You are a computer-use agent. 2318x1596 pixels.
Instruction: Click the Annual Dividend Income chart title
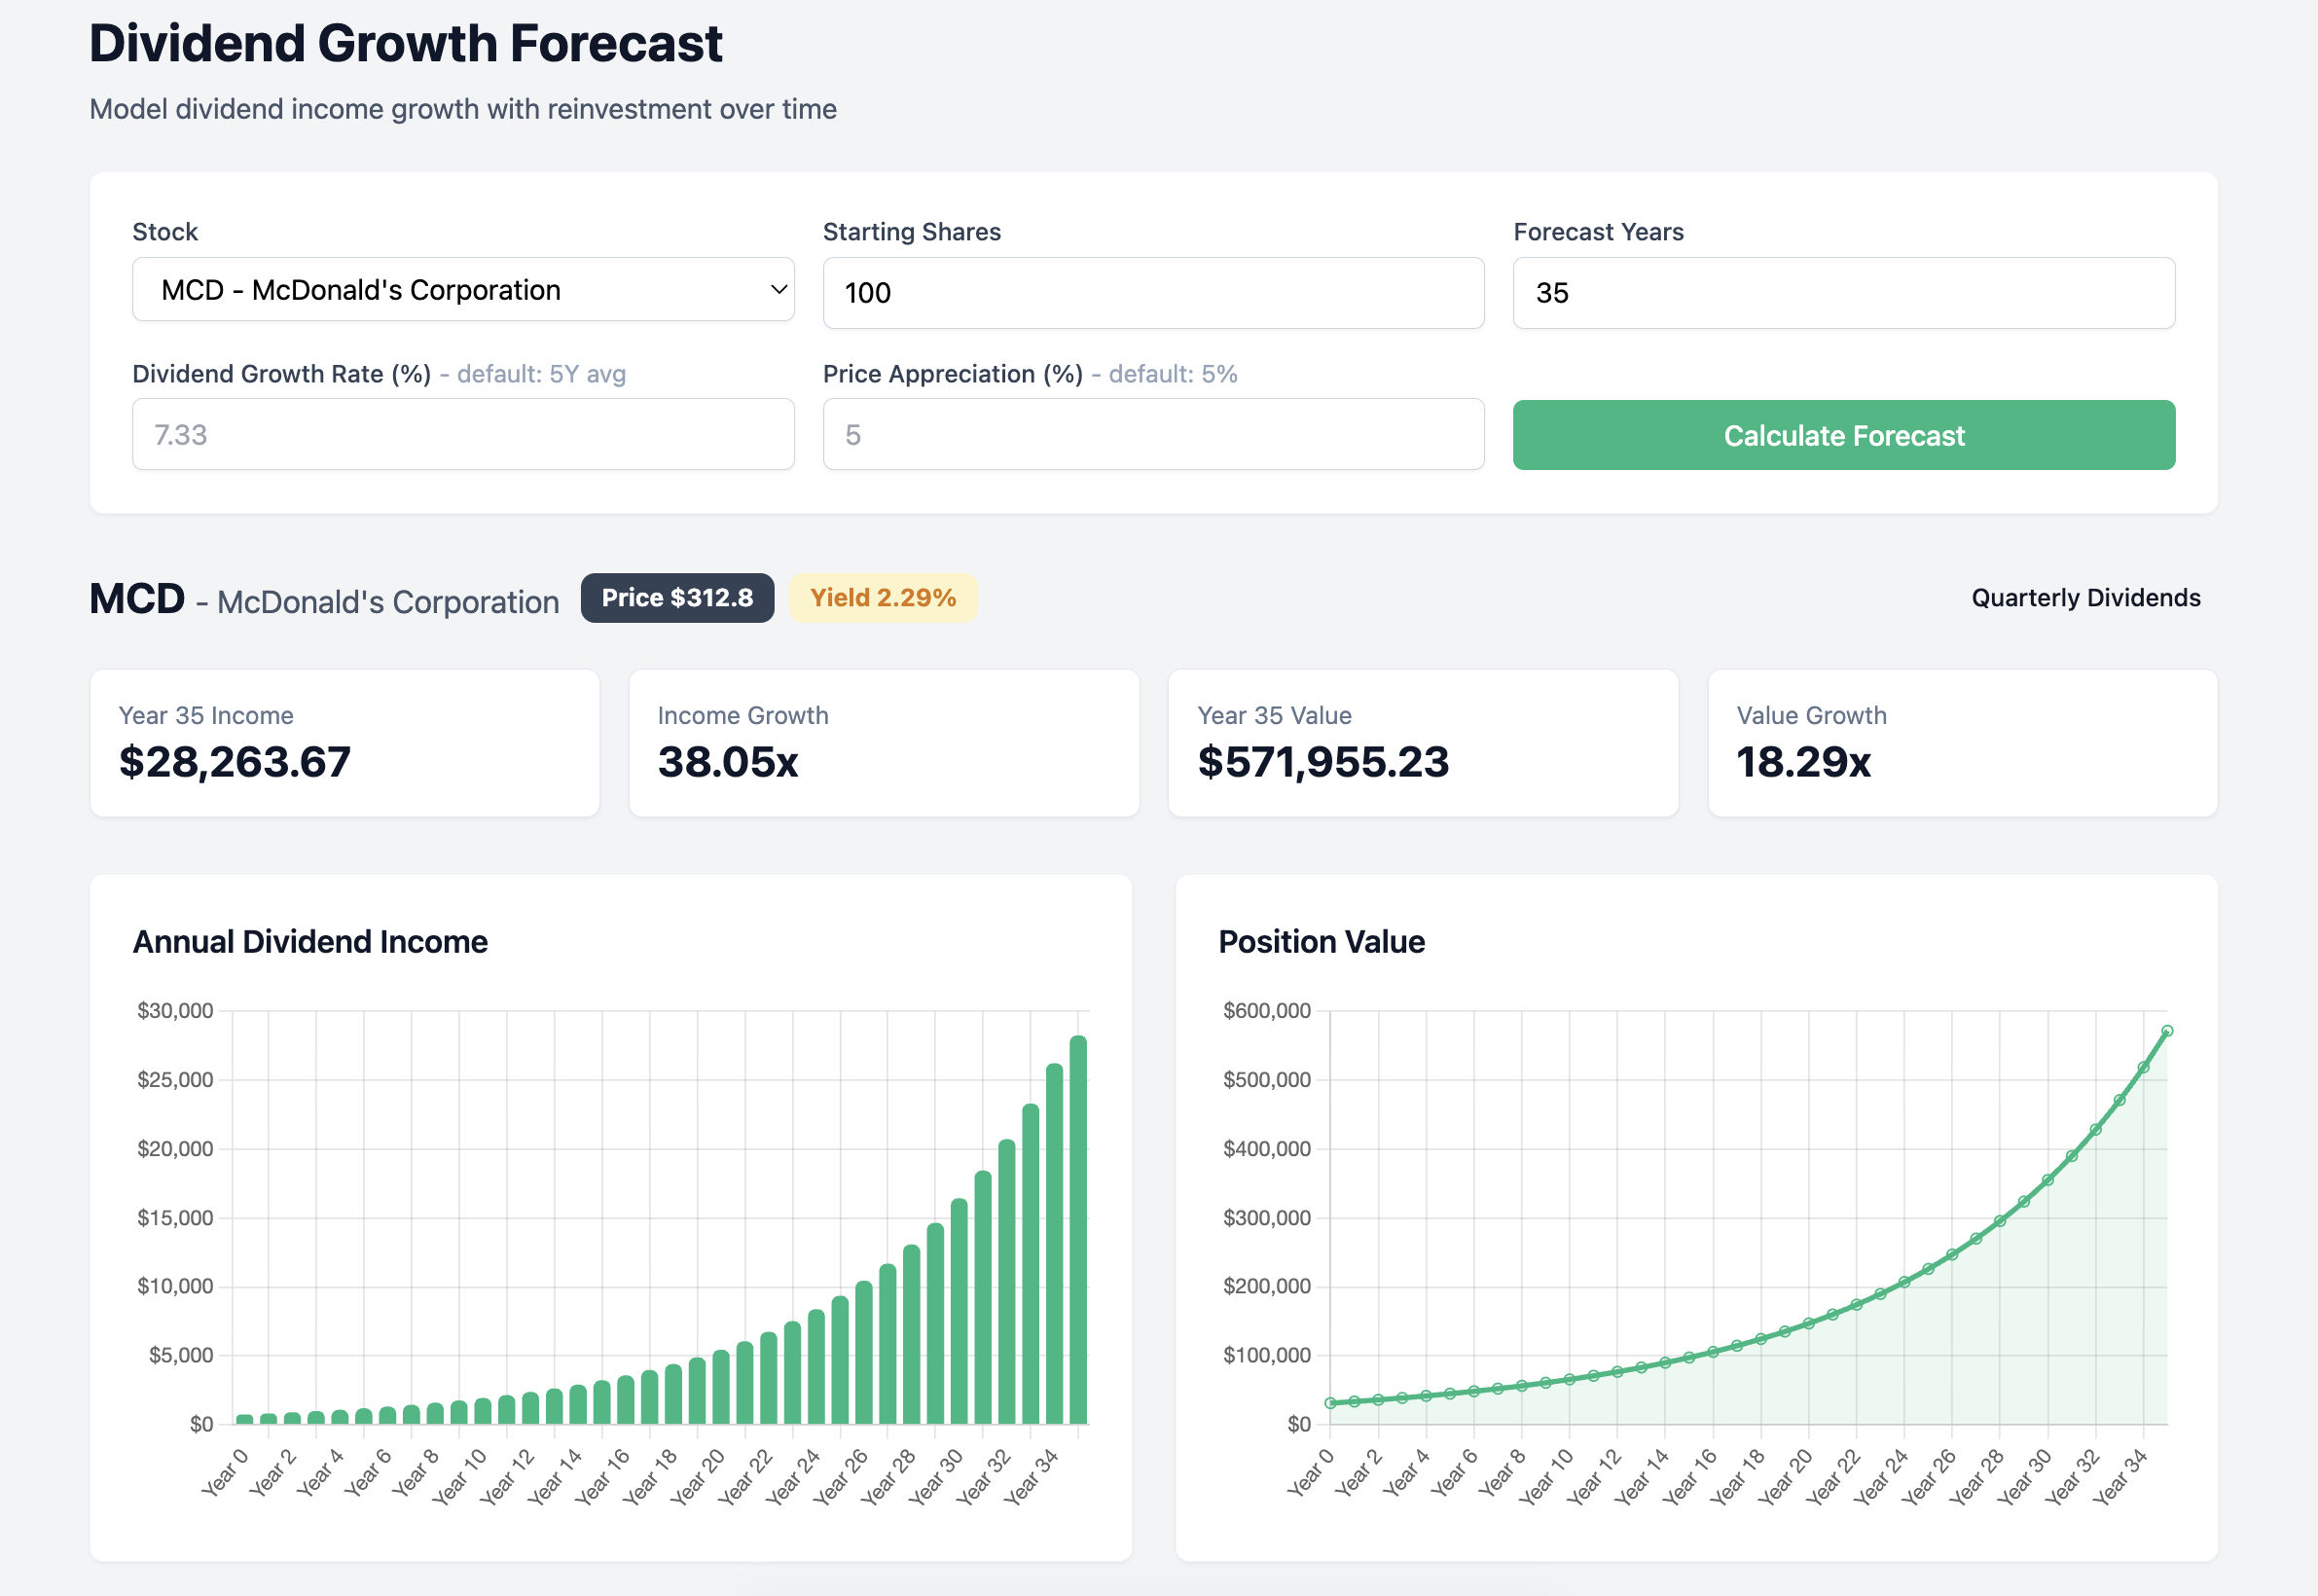pyautogui.click(x=310, y=941)
